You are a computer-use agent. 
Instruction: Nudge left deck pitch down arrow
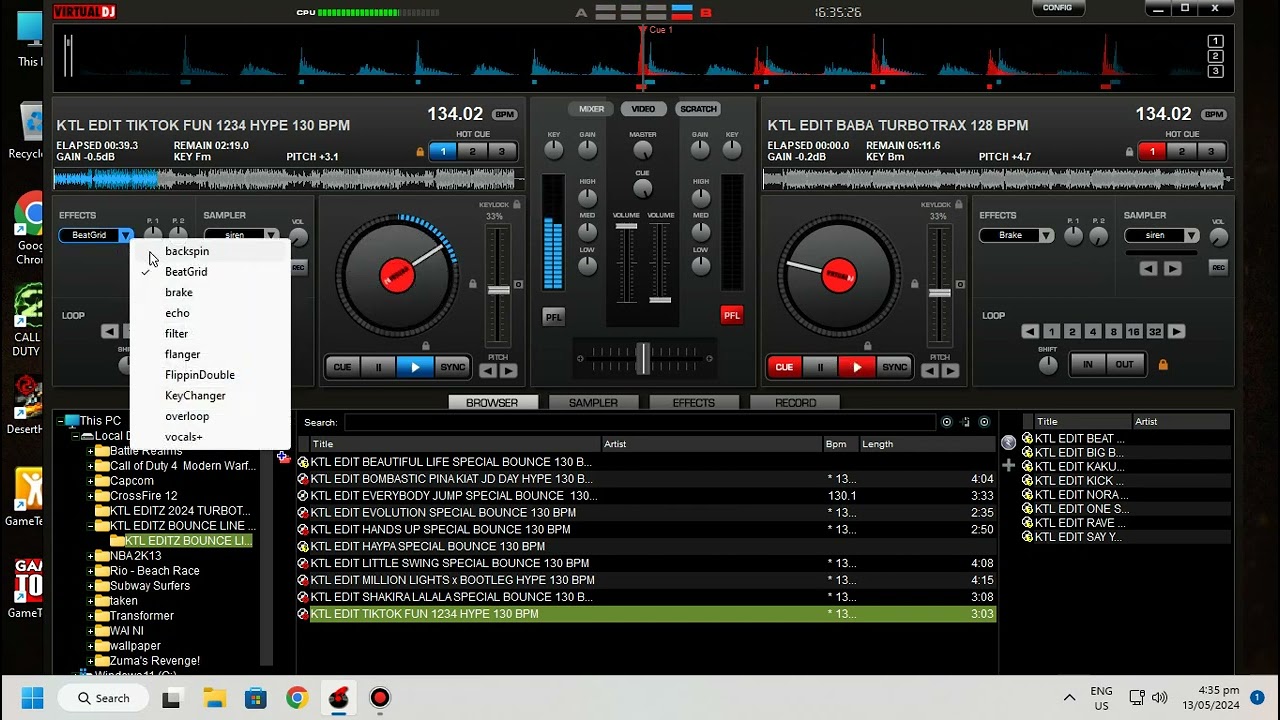coord(488,371)
